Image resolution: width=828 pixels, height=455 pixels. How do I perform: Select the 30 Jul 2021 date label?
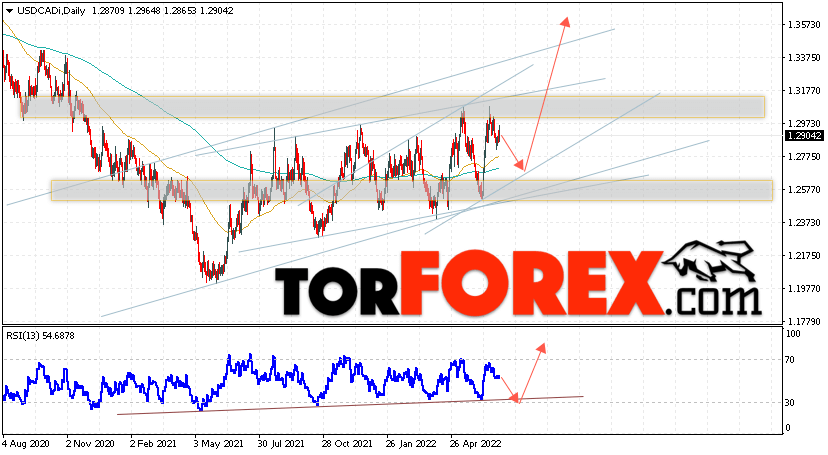click(281, 444)
